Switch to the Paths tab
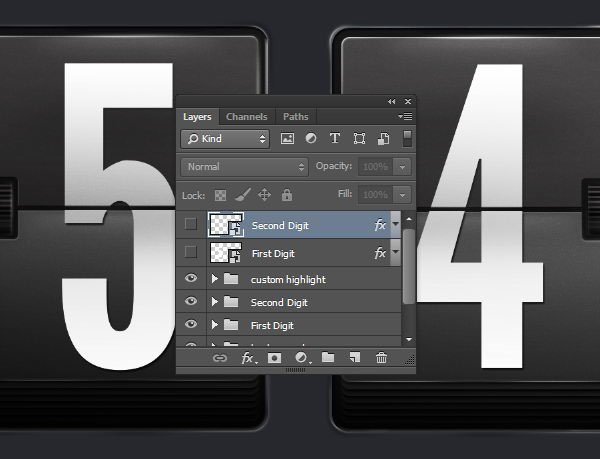This screenshot has height=459, width=600. click(x=295, y=117)
